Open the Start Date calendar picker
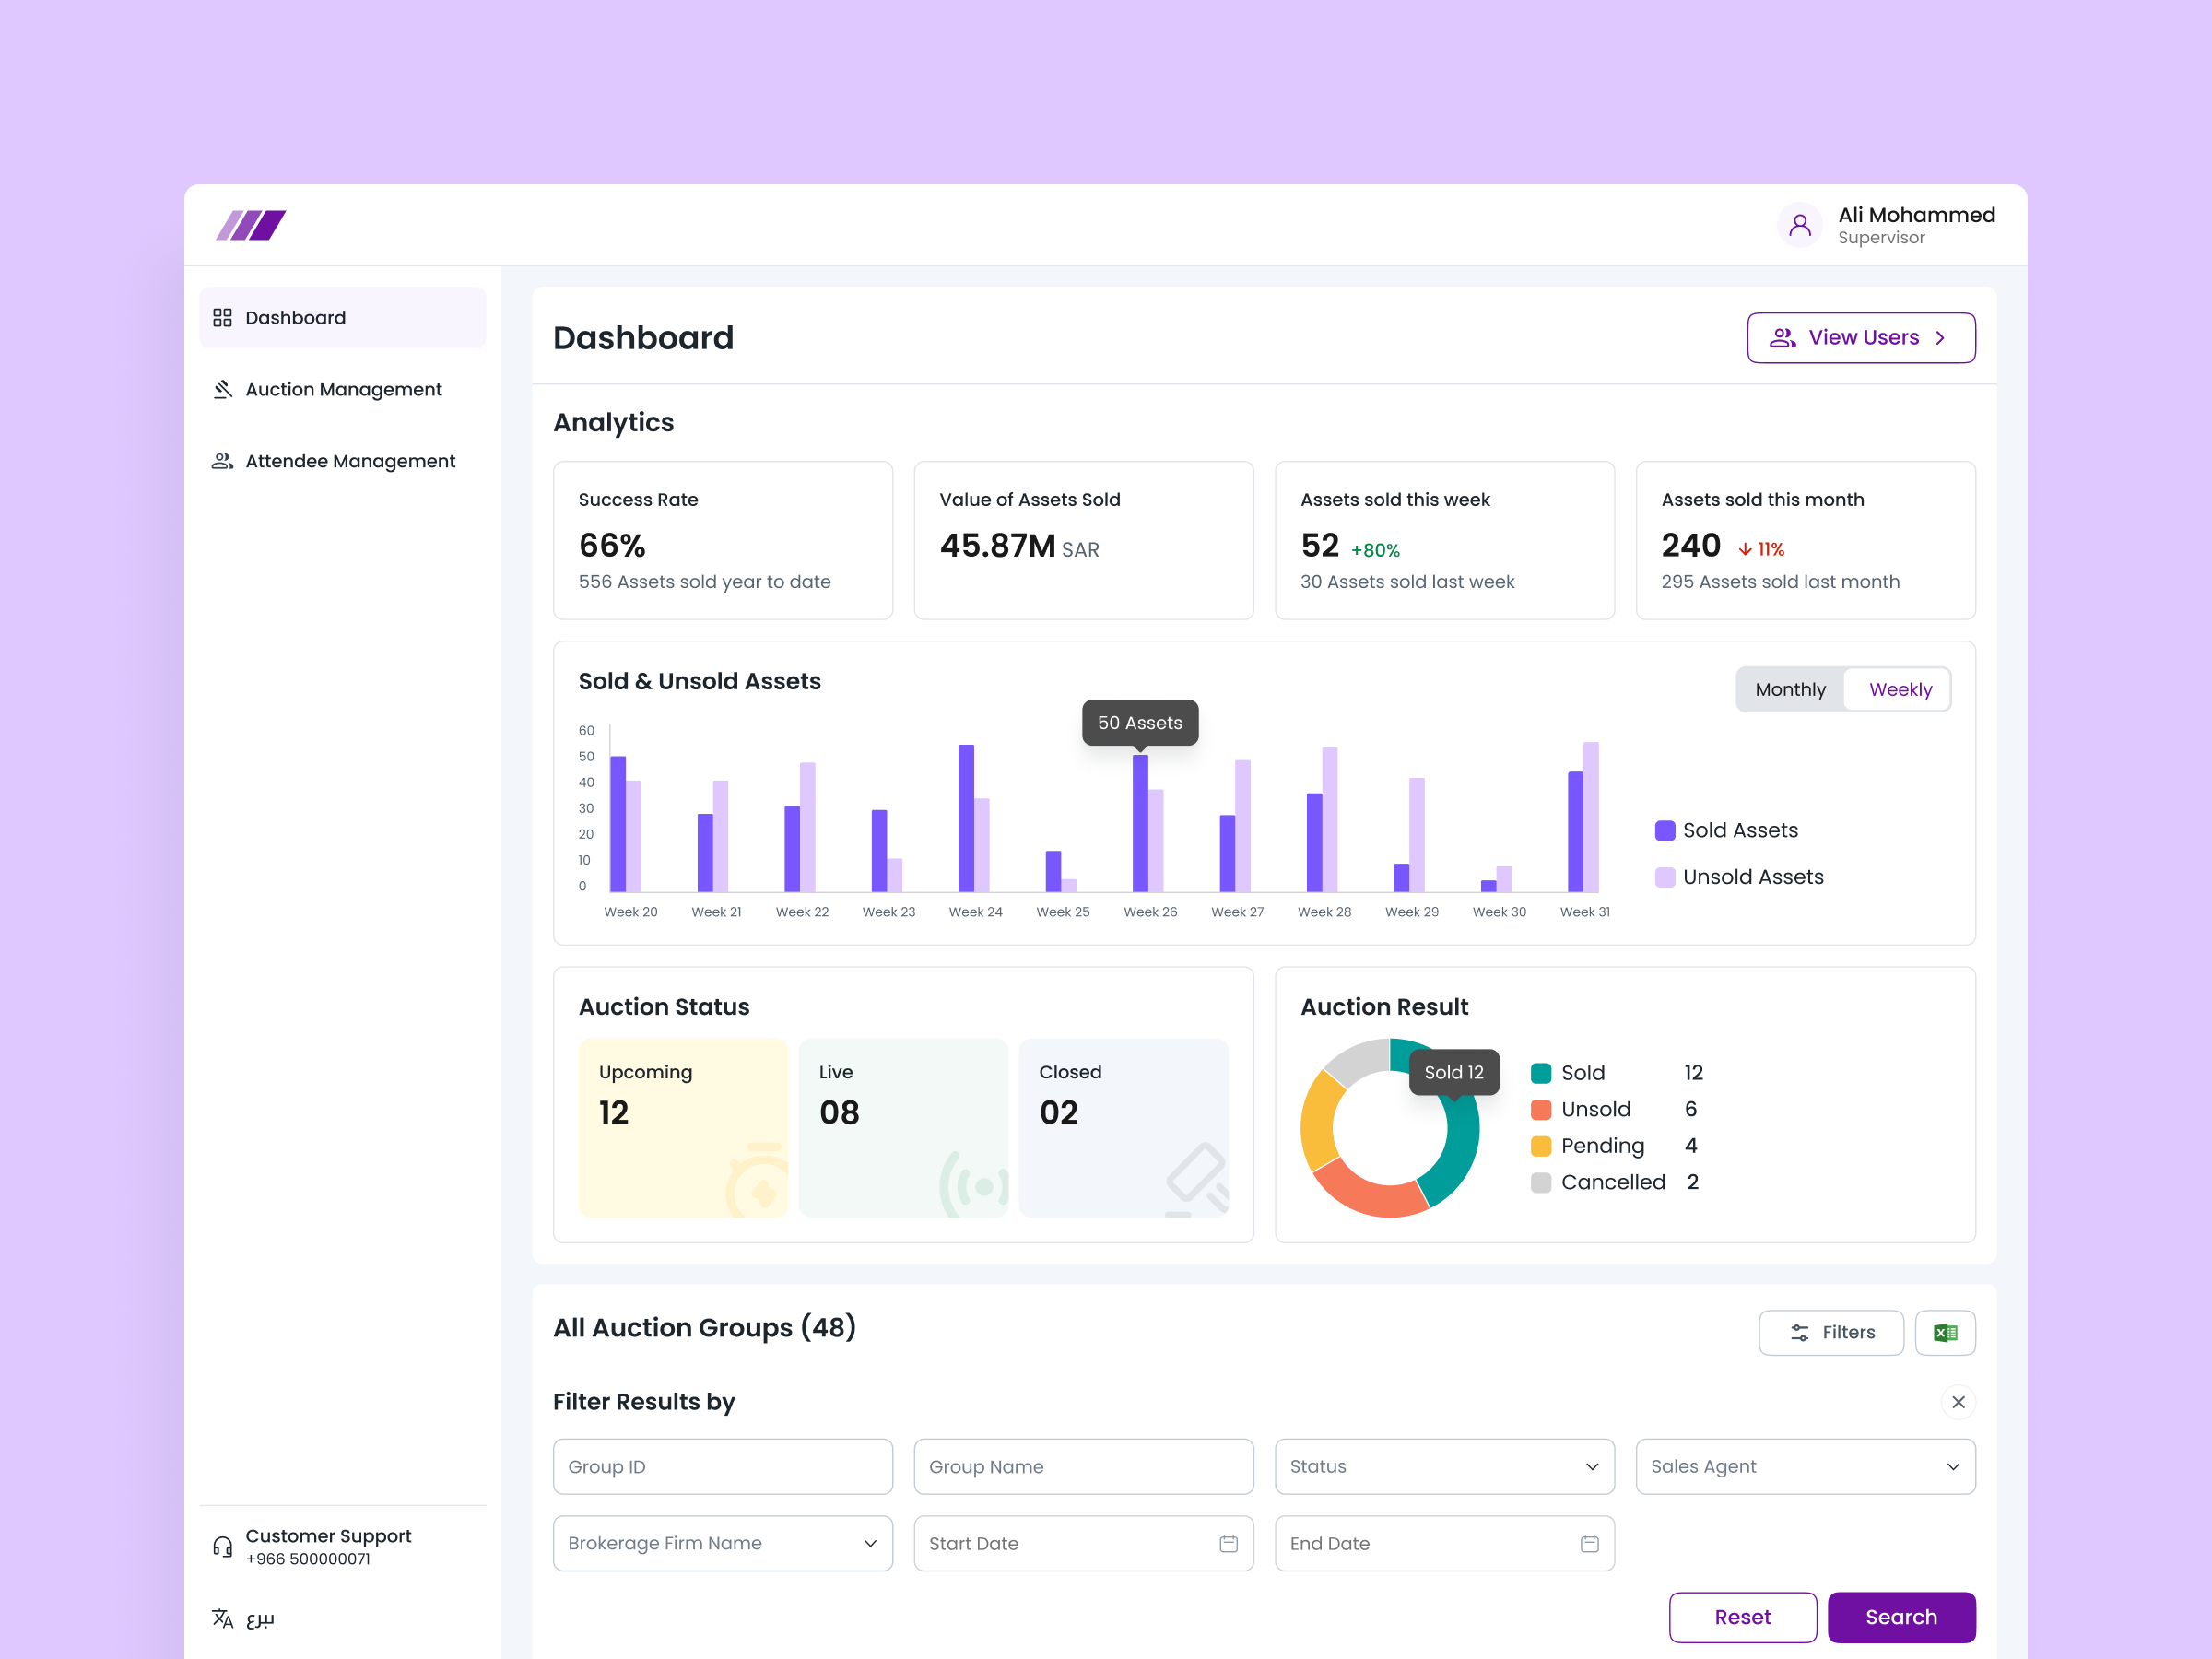2212x1659 pixels. pos(1228,1543)
